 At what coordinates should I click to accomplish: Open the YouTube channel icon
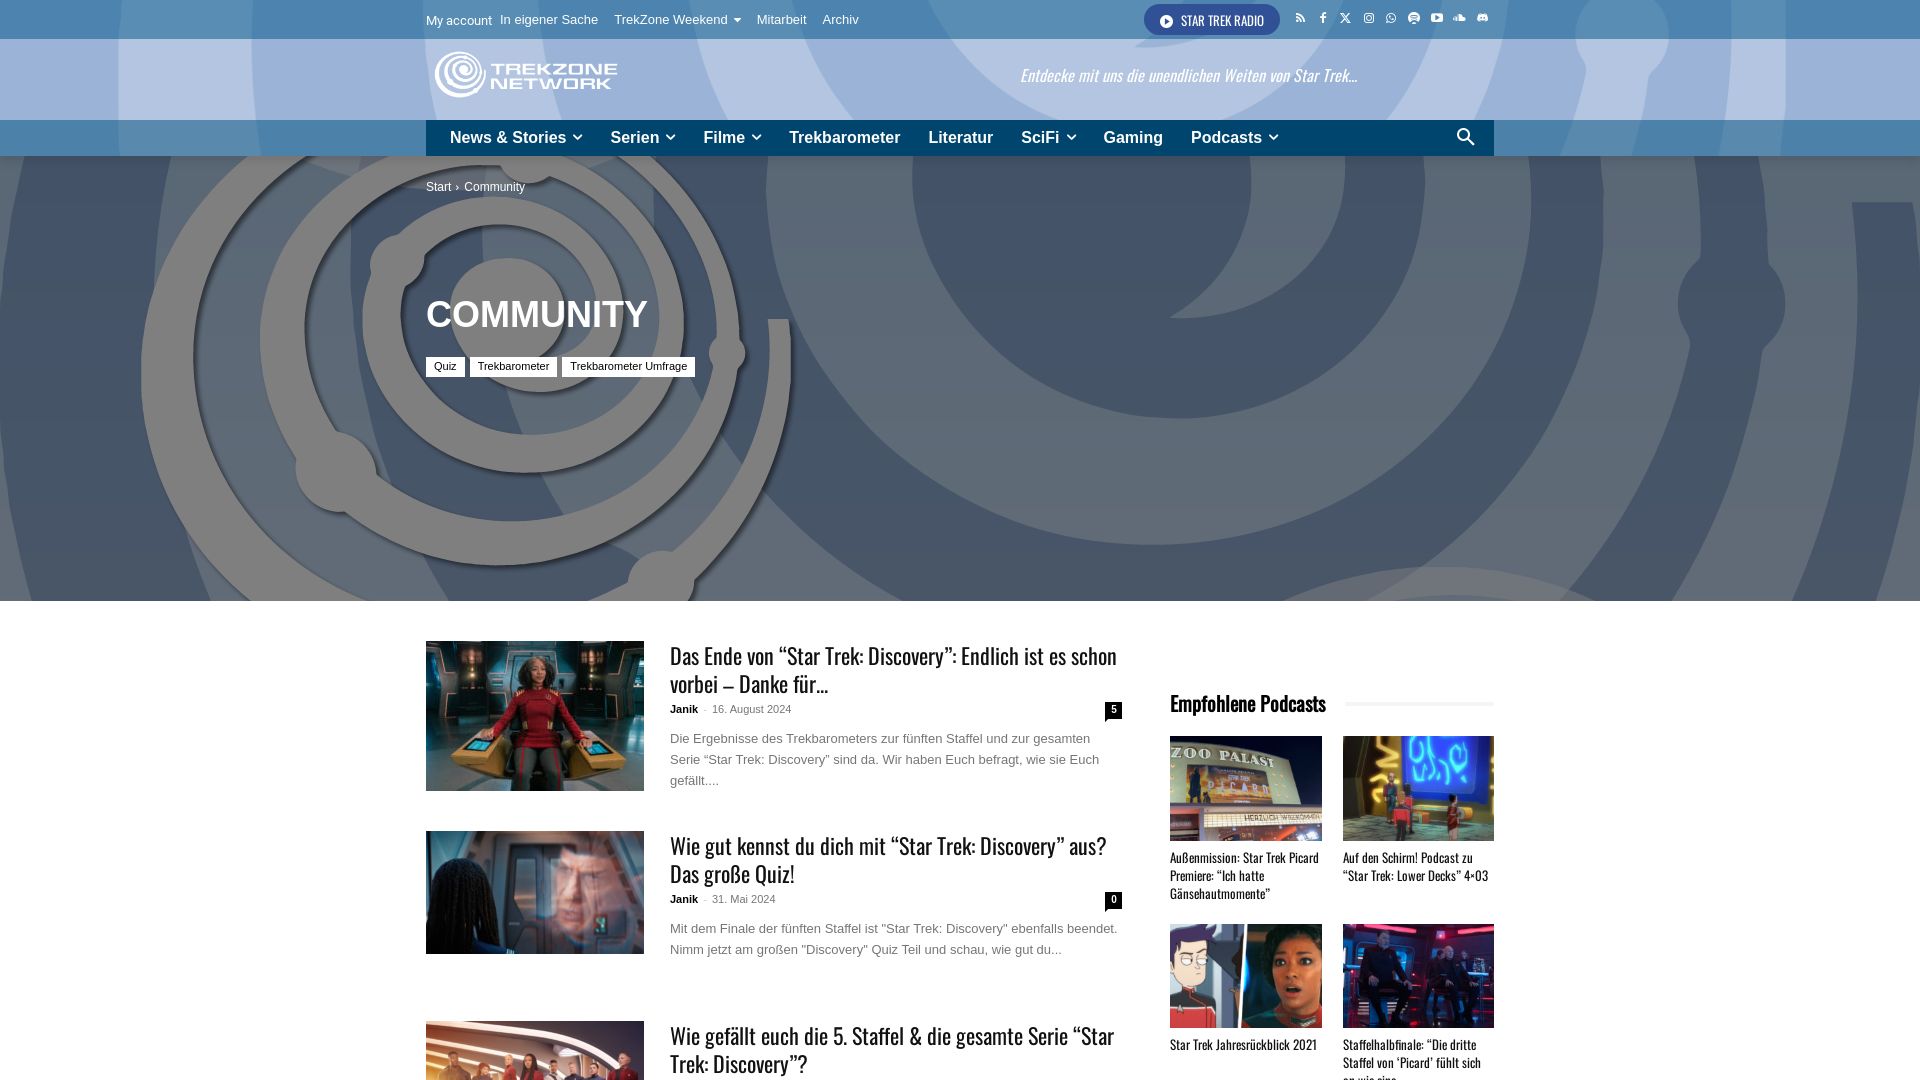1437,18
